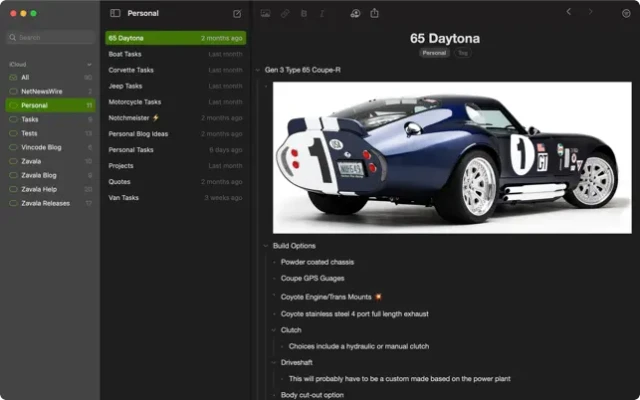This screenshot has width=640, height=400.
Task: Collapse the Clutch outline row
Action: 273,329
